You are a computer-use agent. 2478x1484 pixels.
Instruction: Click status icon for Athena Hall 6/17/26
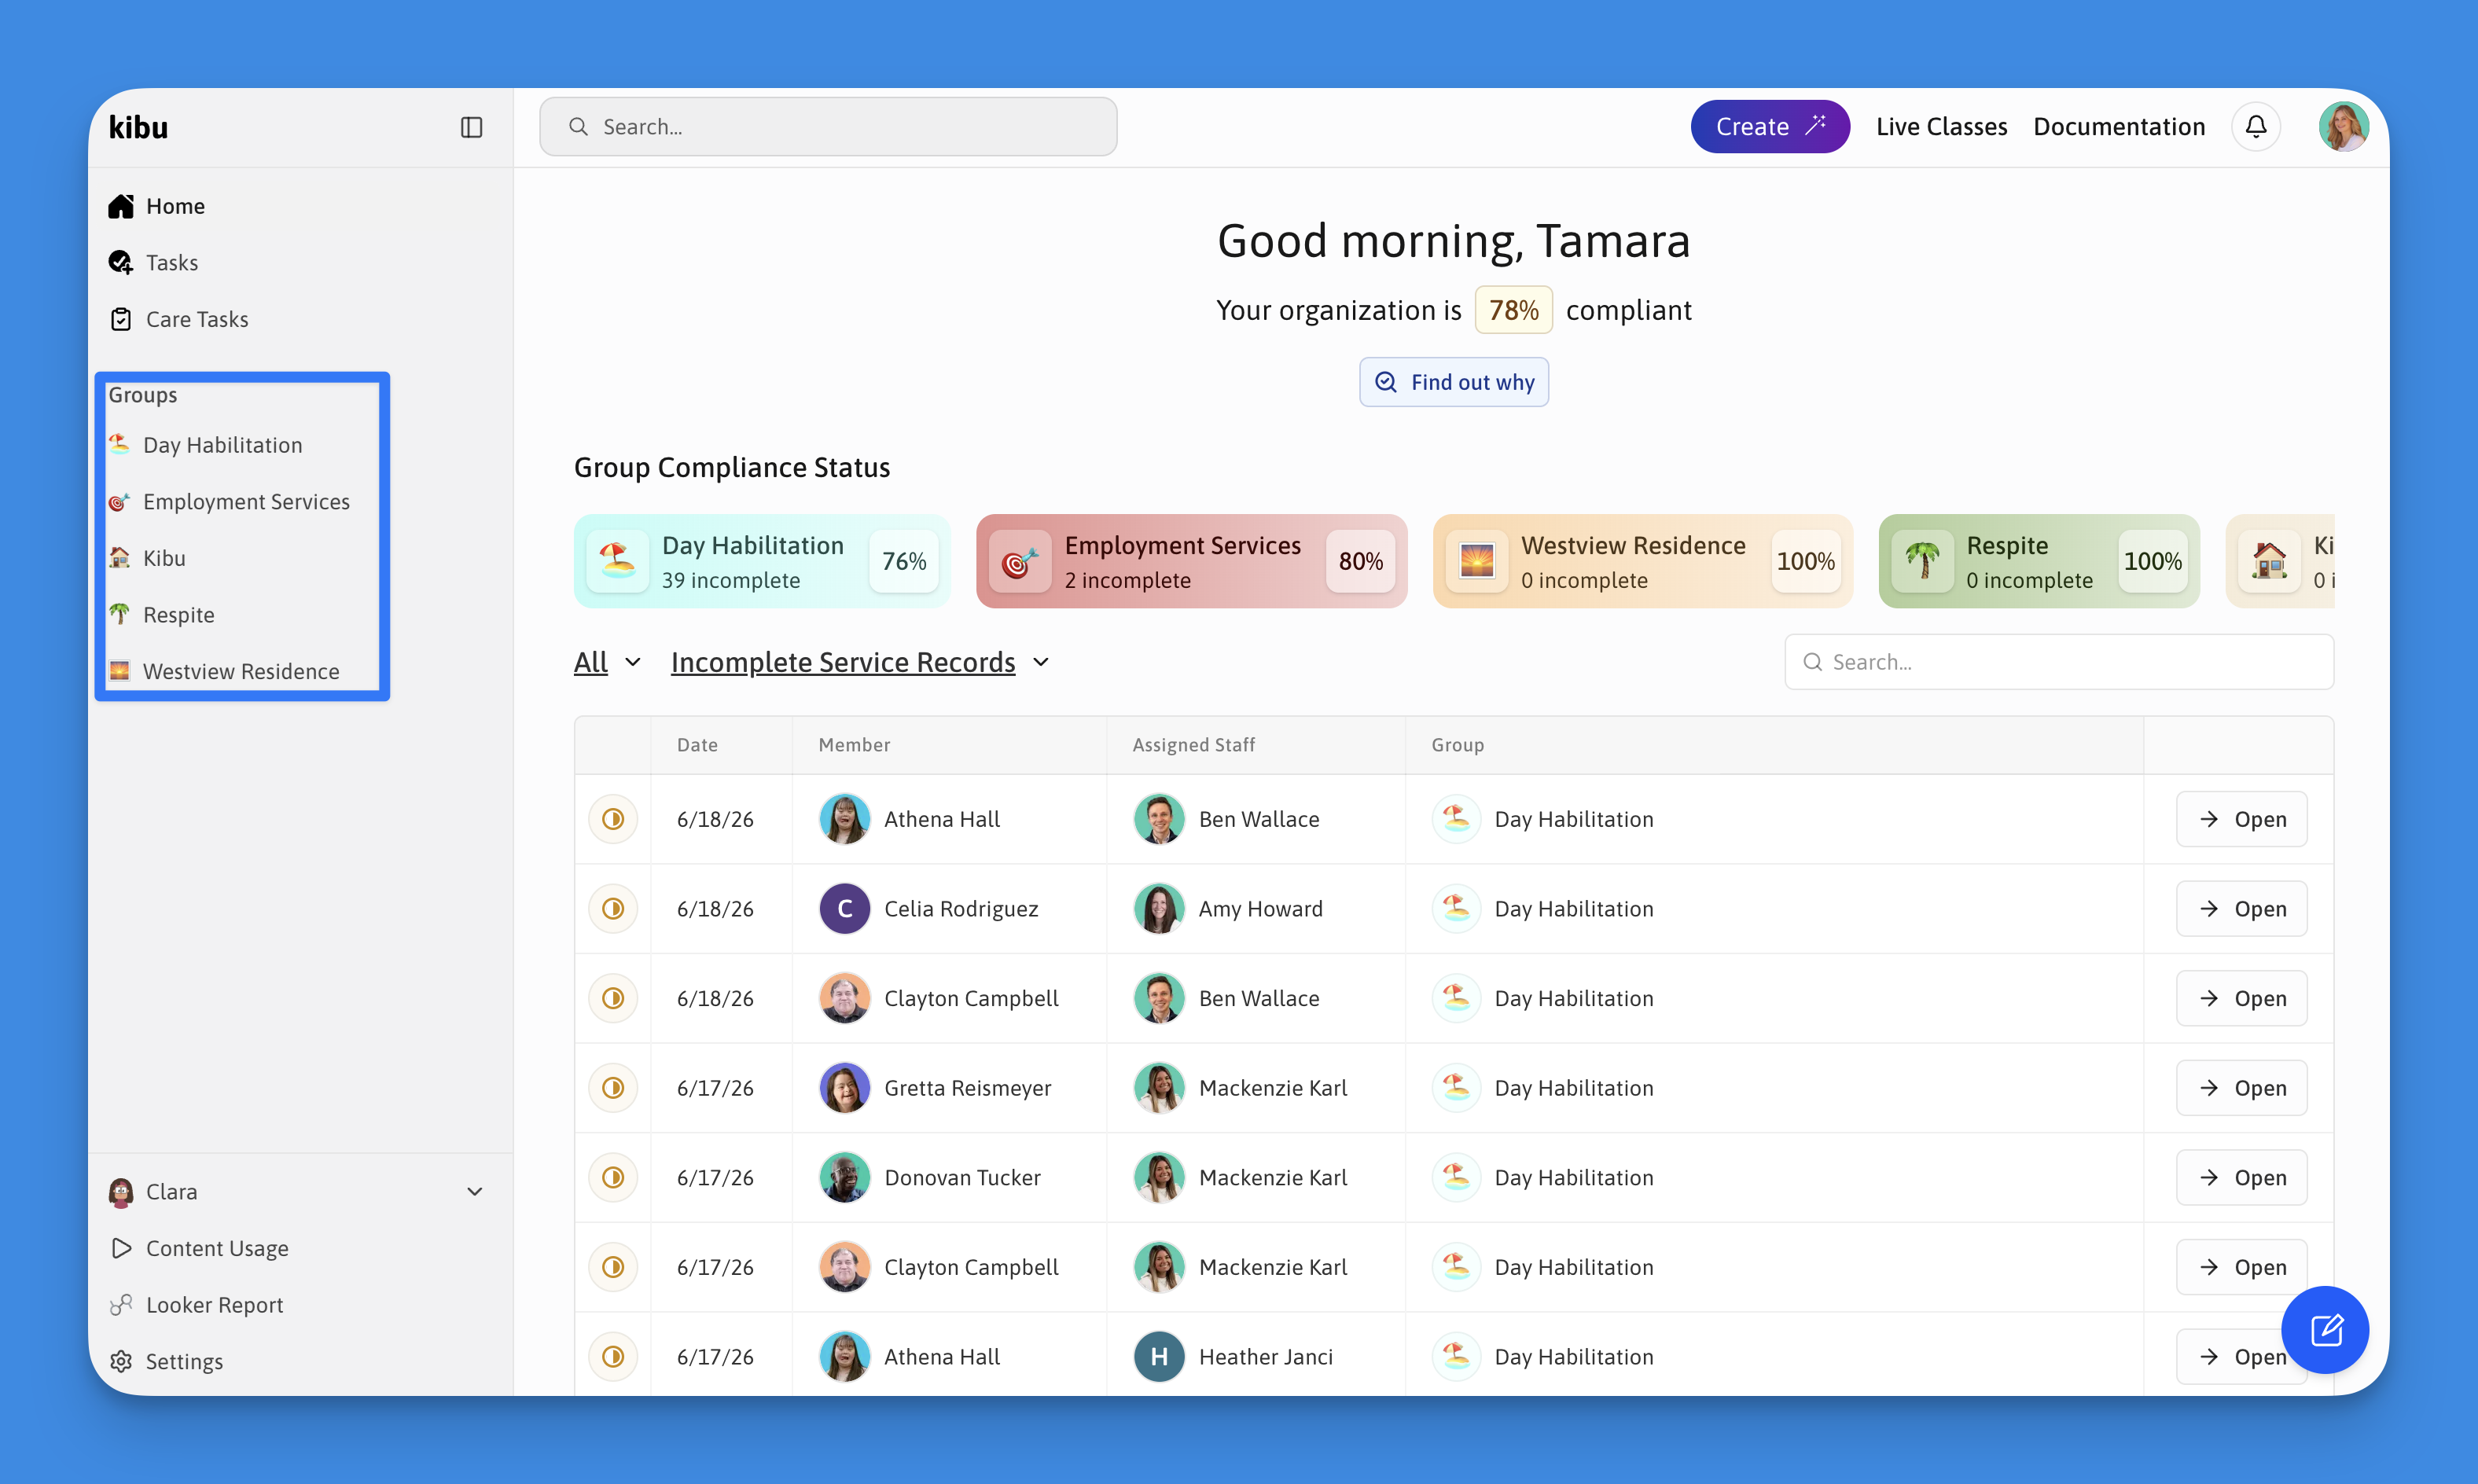point(613,1356)
